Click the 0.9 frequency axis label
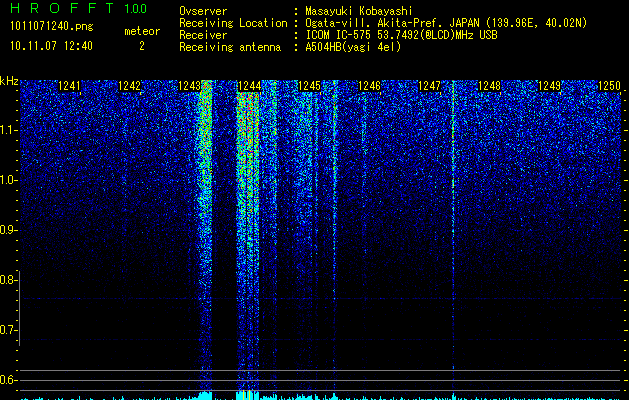 tap(8, 230)
